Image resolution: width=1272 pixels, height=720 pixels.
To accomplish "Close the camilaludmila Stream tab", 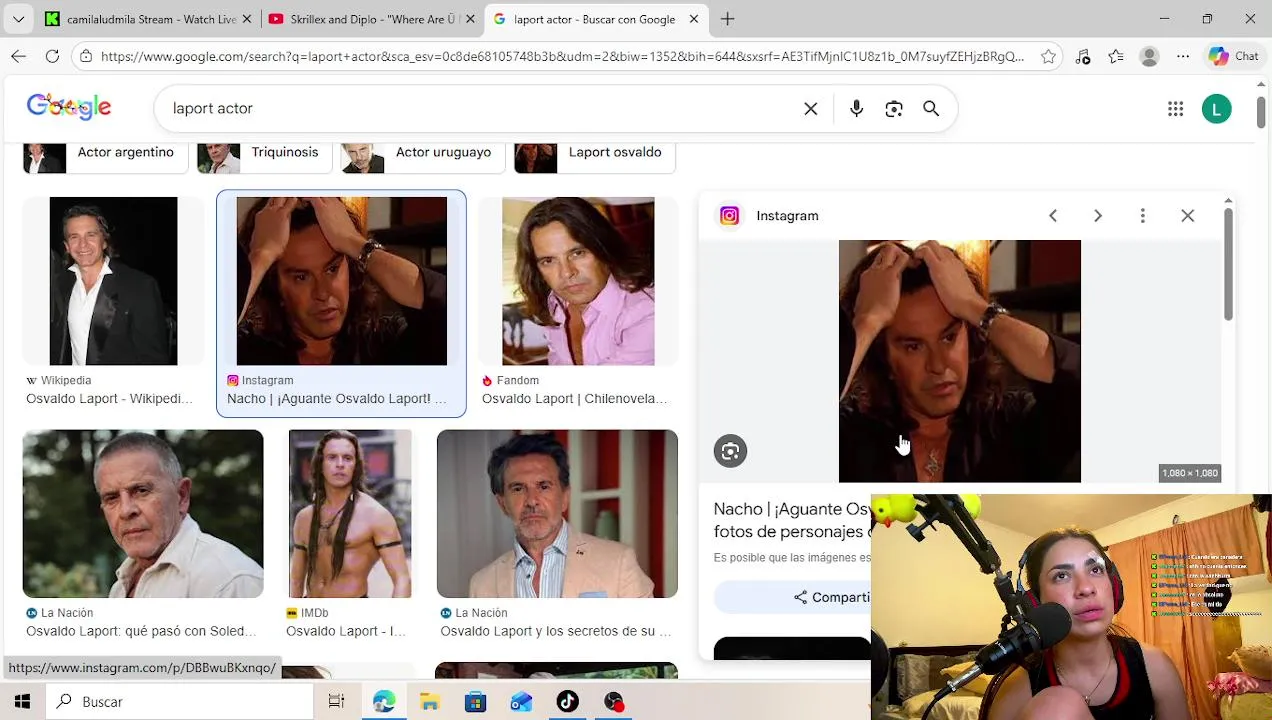I will pos(247,19).
